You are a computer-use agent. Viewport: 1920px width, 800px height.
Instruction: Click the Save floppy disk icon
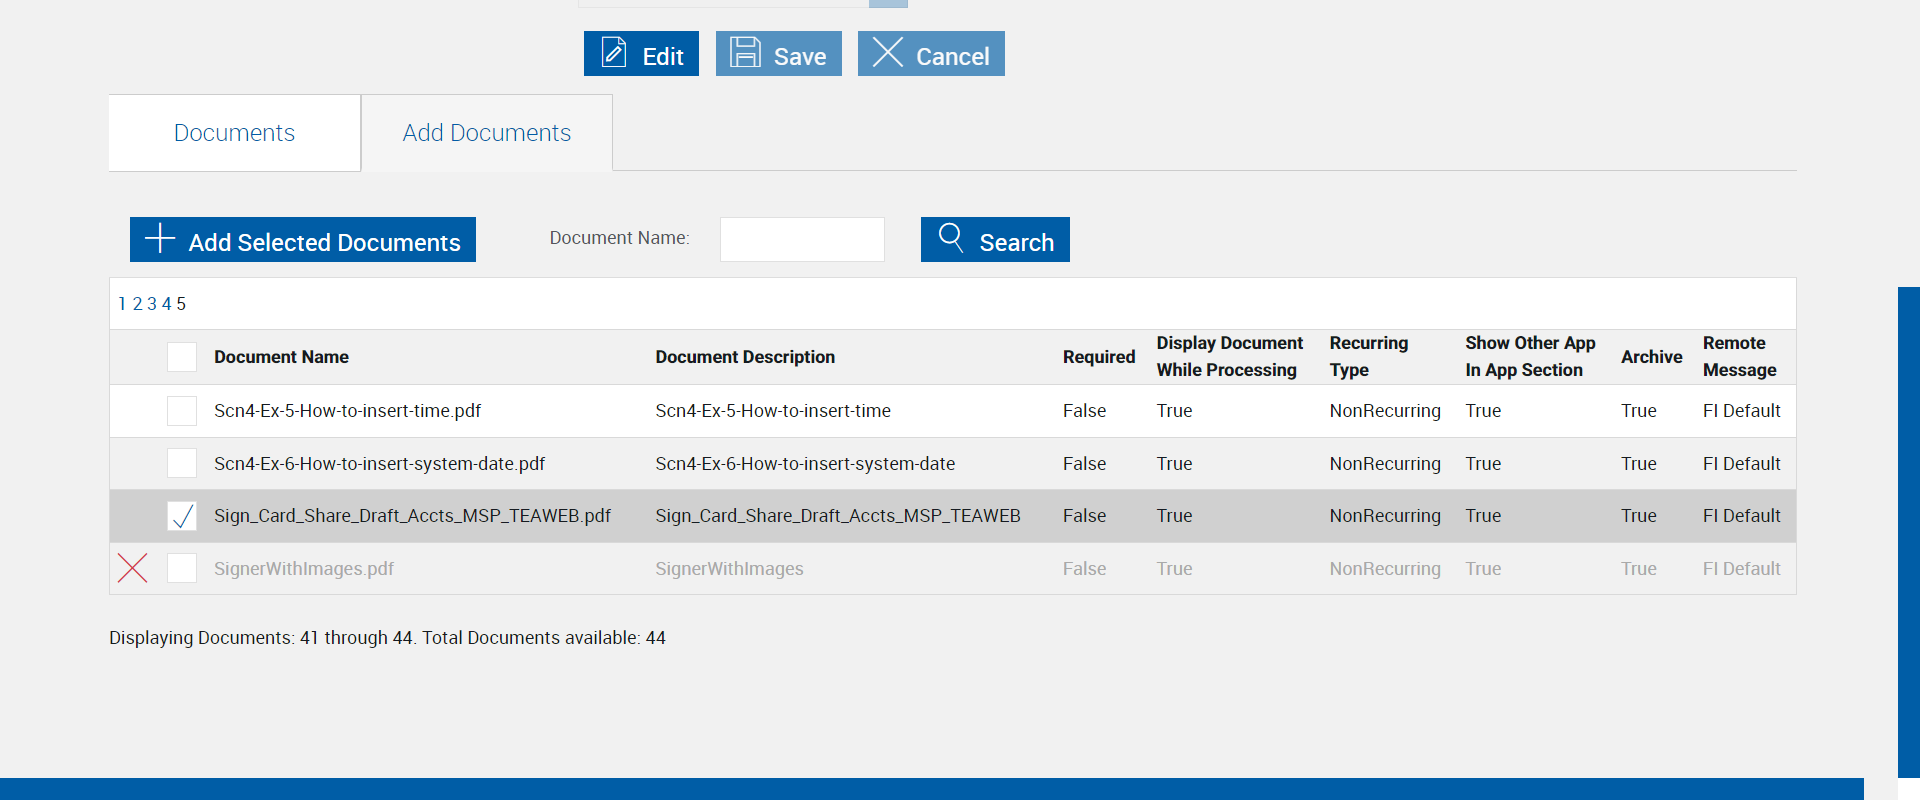point(745,53)
